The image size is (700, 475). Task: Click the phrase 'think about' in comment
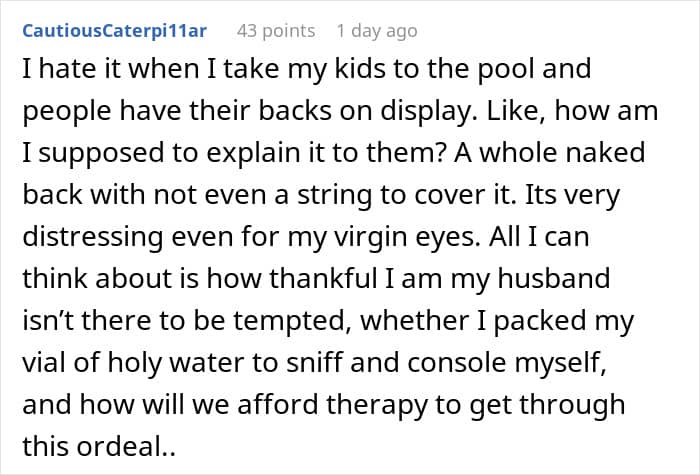coord(98,278)
